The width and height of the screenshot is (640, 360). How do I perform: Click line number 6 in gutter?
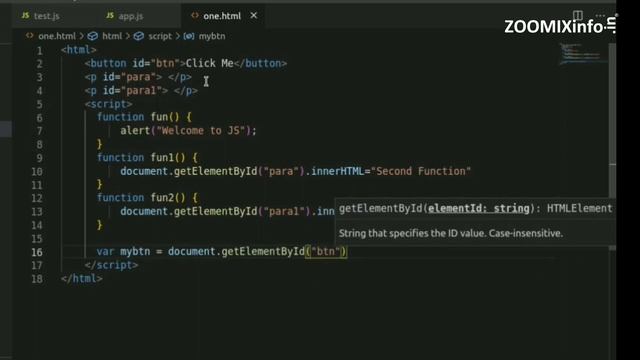click(x=39, y=118)
